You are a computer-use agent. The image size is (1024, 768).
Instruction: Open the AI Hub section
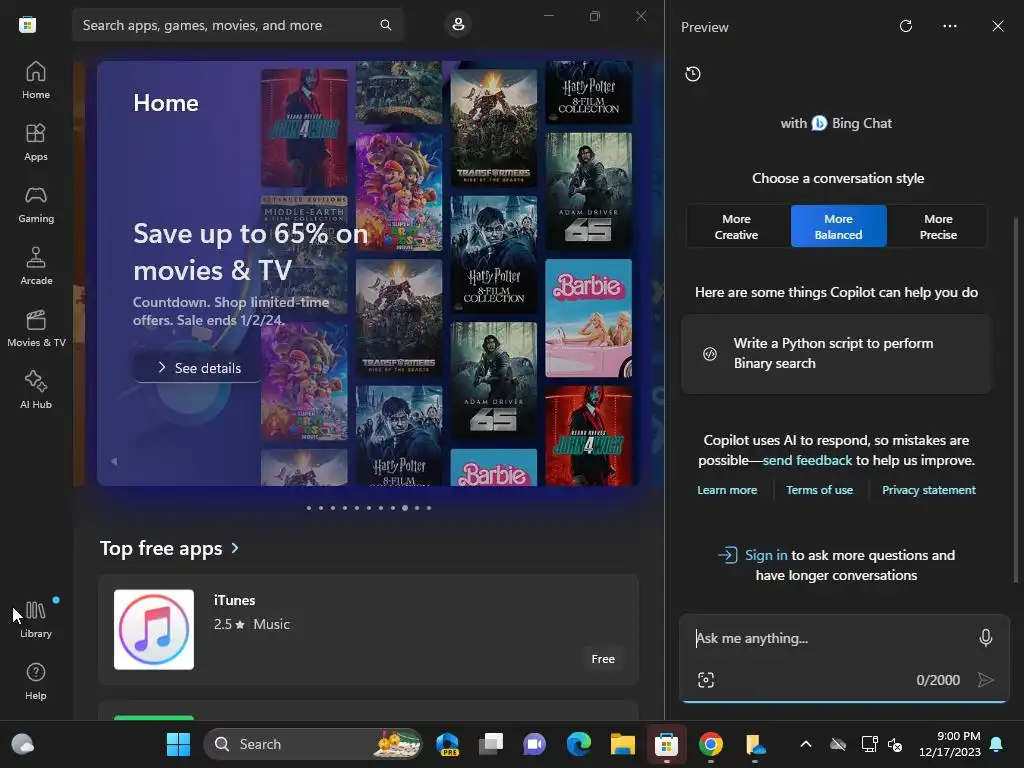pos(36,390)
